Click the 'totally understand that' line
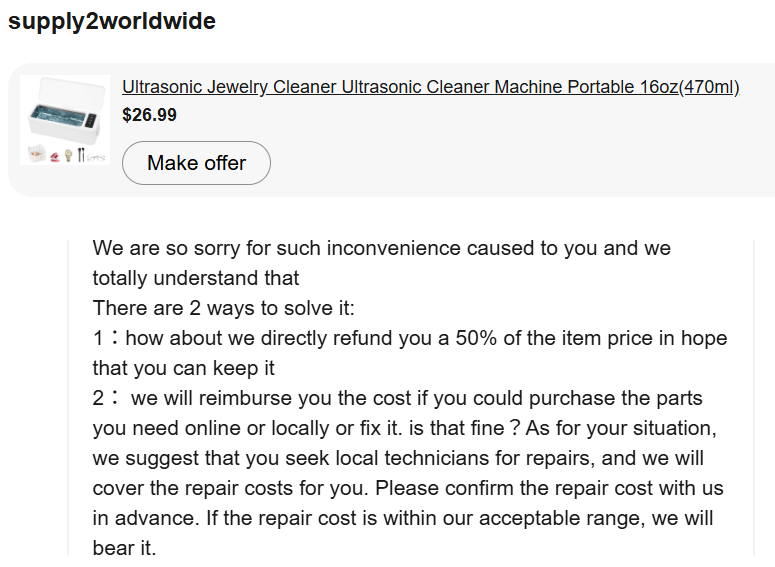Viewport: 775px width, 567px height. point(196,278)
